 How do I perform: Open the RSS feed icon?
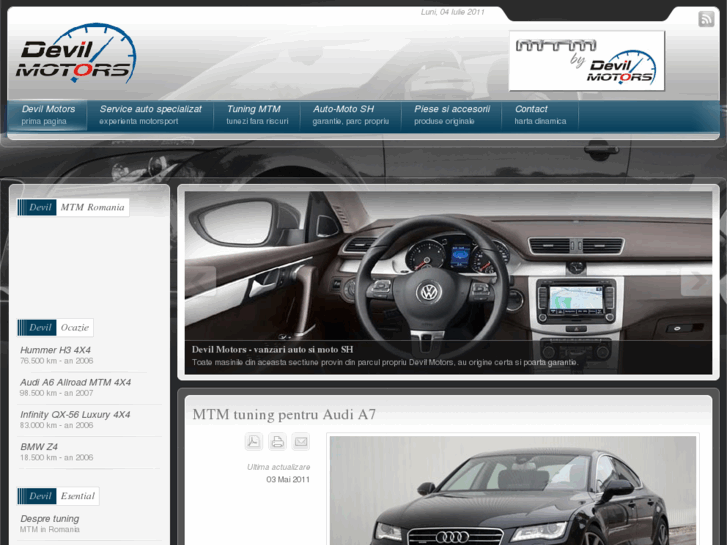[x=706, y=19]
